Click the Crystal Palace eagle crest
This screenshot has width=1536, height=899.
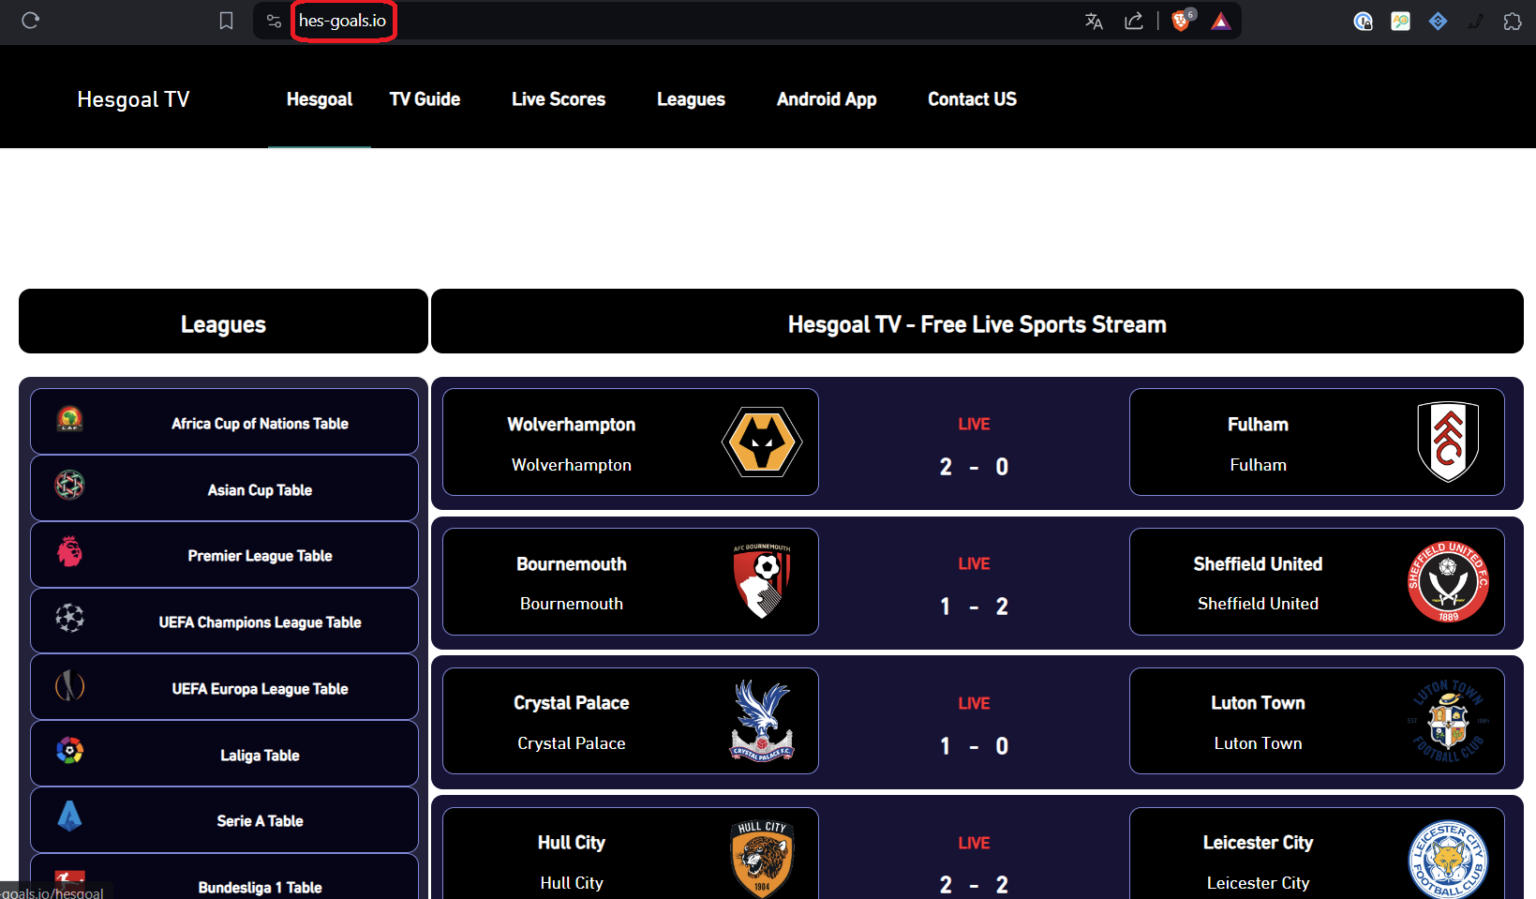tap(762, 721)
